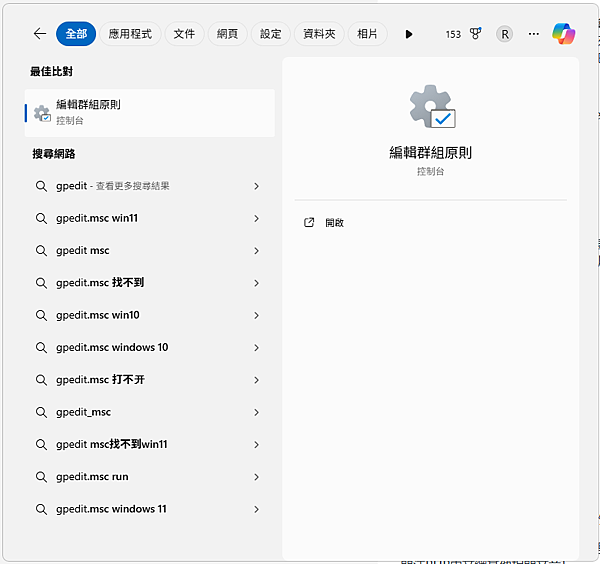The image size is (600, 564).
Task: Expand the chevron for 'gpedit.msc win10'
Action: coord(256,316)
